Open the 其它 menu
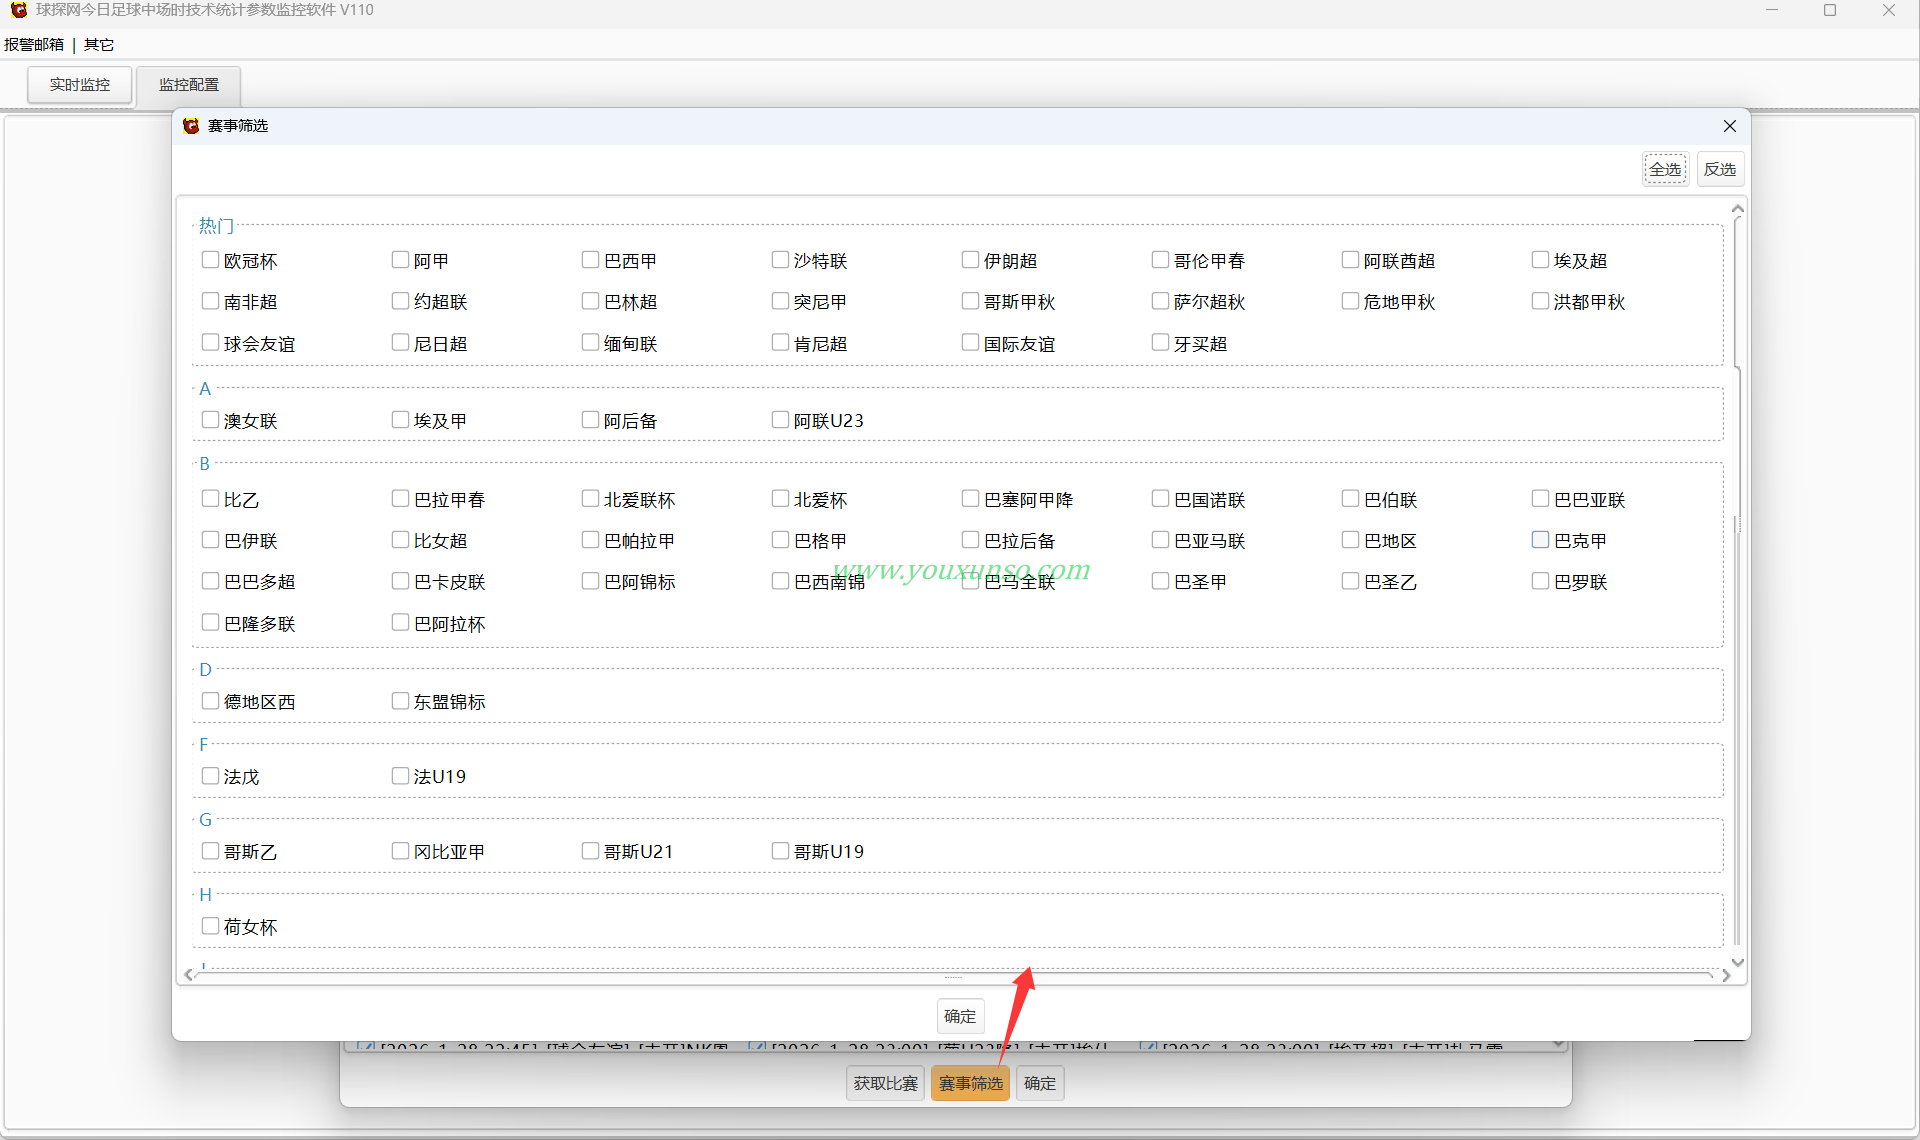The image size is (1920, 1140). tap(99, 45)
